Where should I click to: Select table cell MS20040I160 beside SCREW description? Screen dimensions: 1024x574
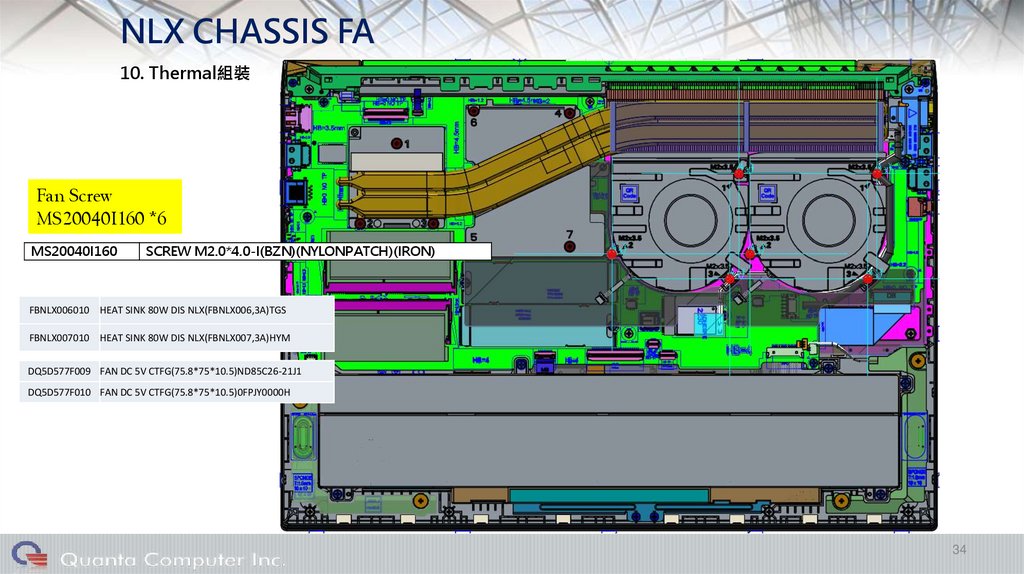82,251
